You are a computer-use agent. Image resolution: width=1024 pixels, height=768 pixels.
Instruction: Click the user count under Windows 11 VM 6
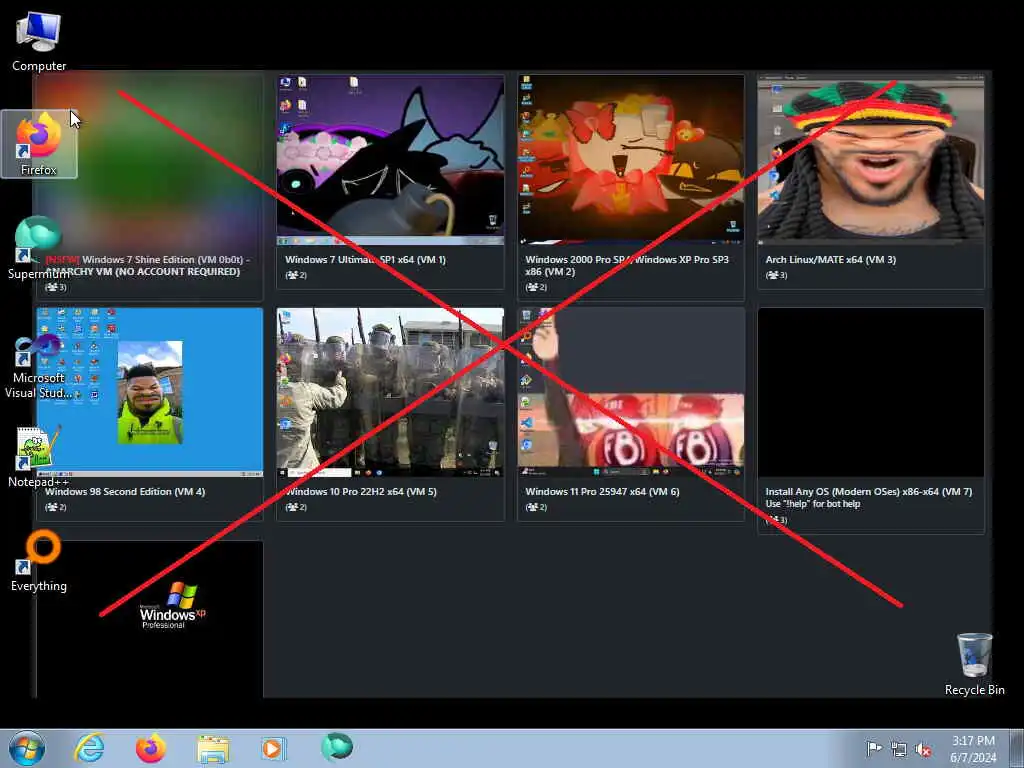536,507
